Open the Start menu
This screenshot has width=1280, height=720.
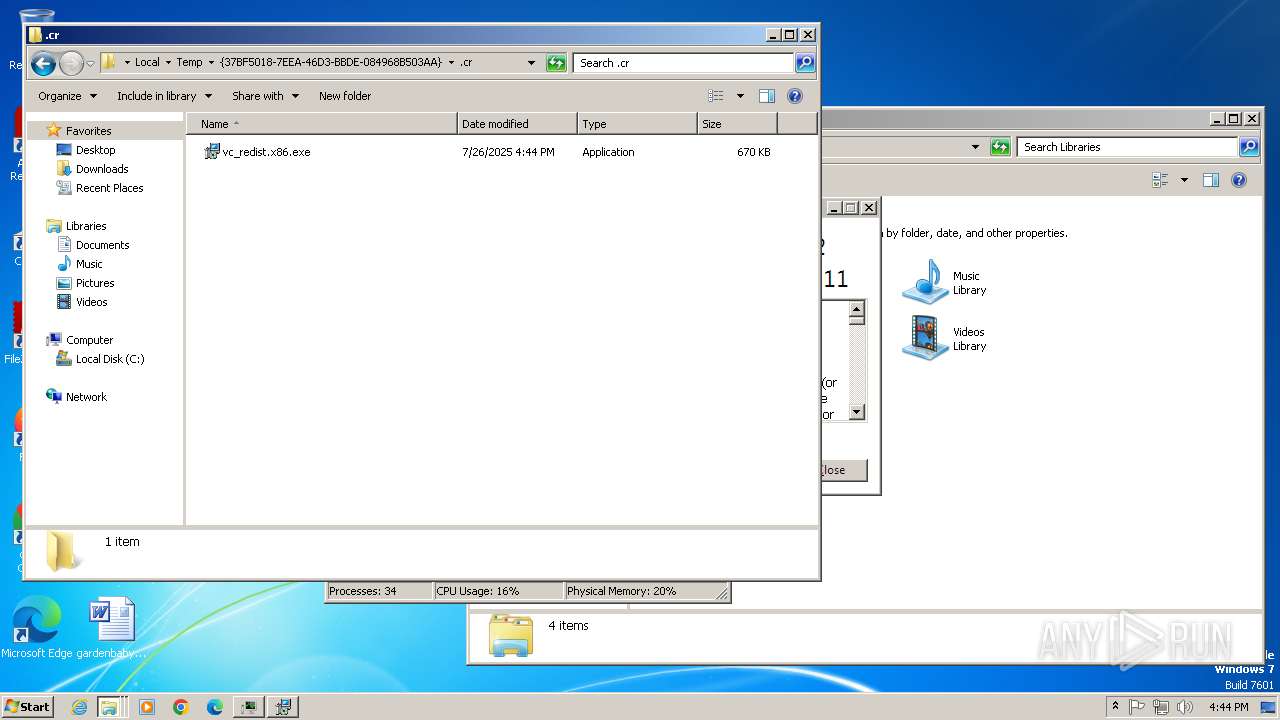click(27, 706)
